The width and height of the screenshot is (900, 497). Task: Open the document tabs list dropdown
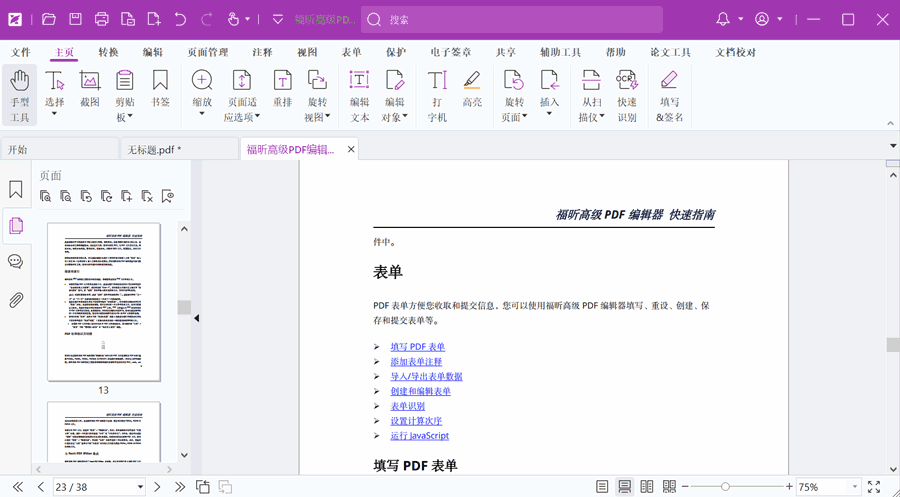[x=893, y=146]
